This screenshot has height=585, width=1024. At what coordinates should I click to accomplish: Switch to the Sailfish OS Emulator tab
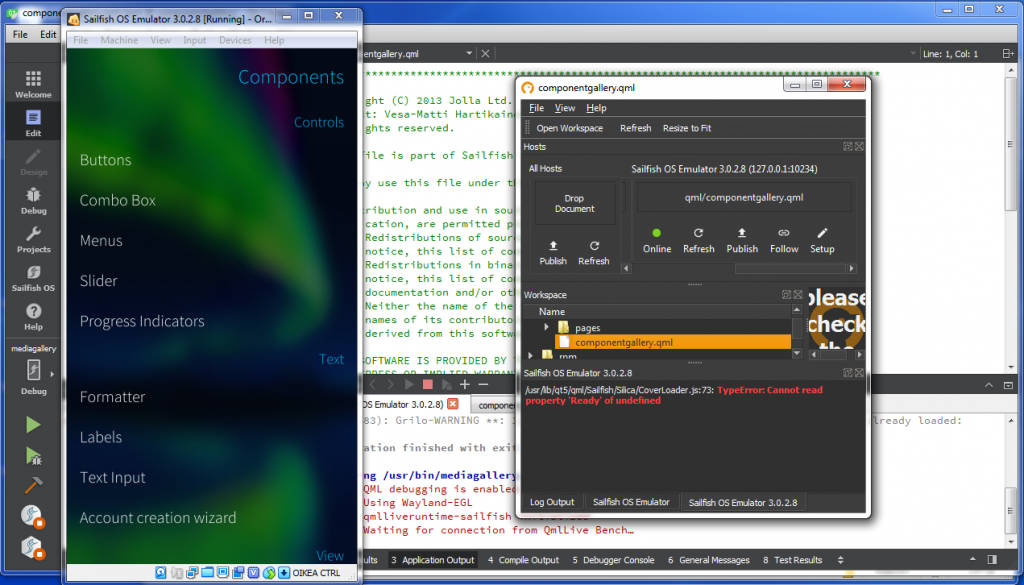pos(631,502)
